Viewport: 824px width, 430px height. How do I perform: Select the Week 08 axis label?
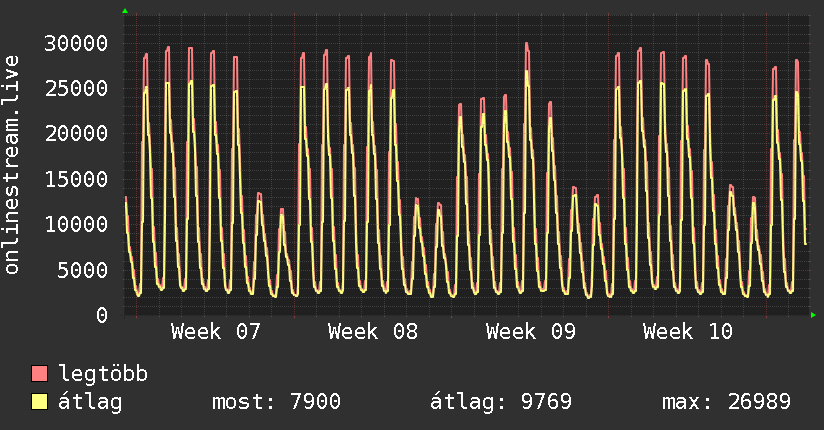point(373,332)
